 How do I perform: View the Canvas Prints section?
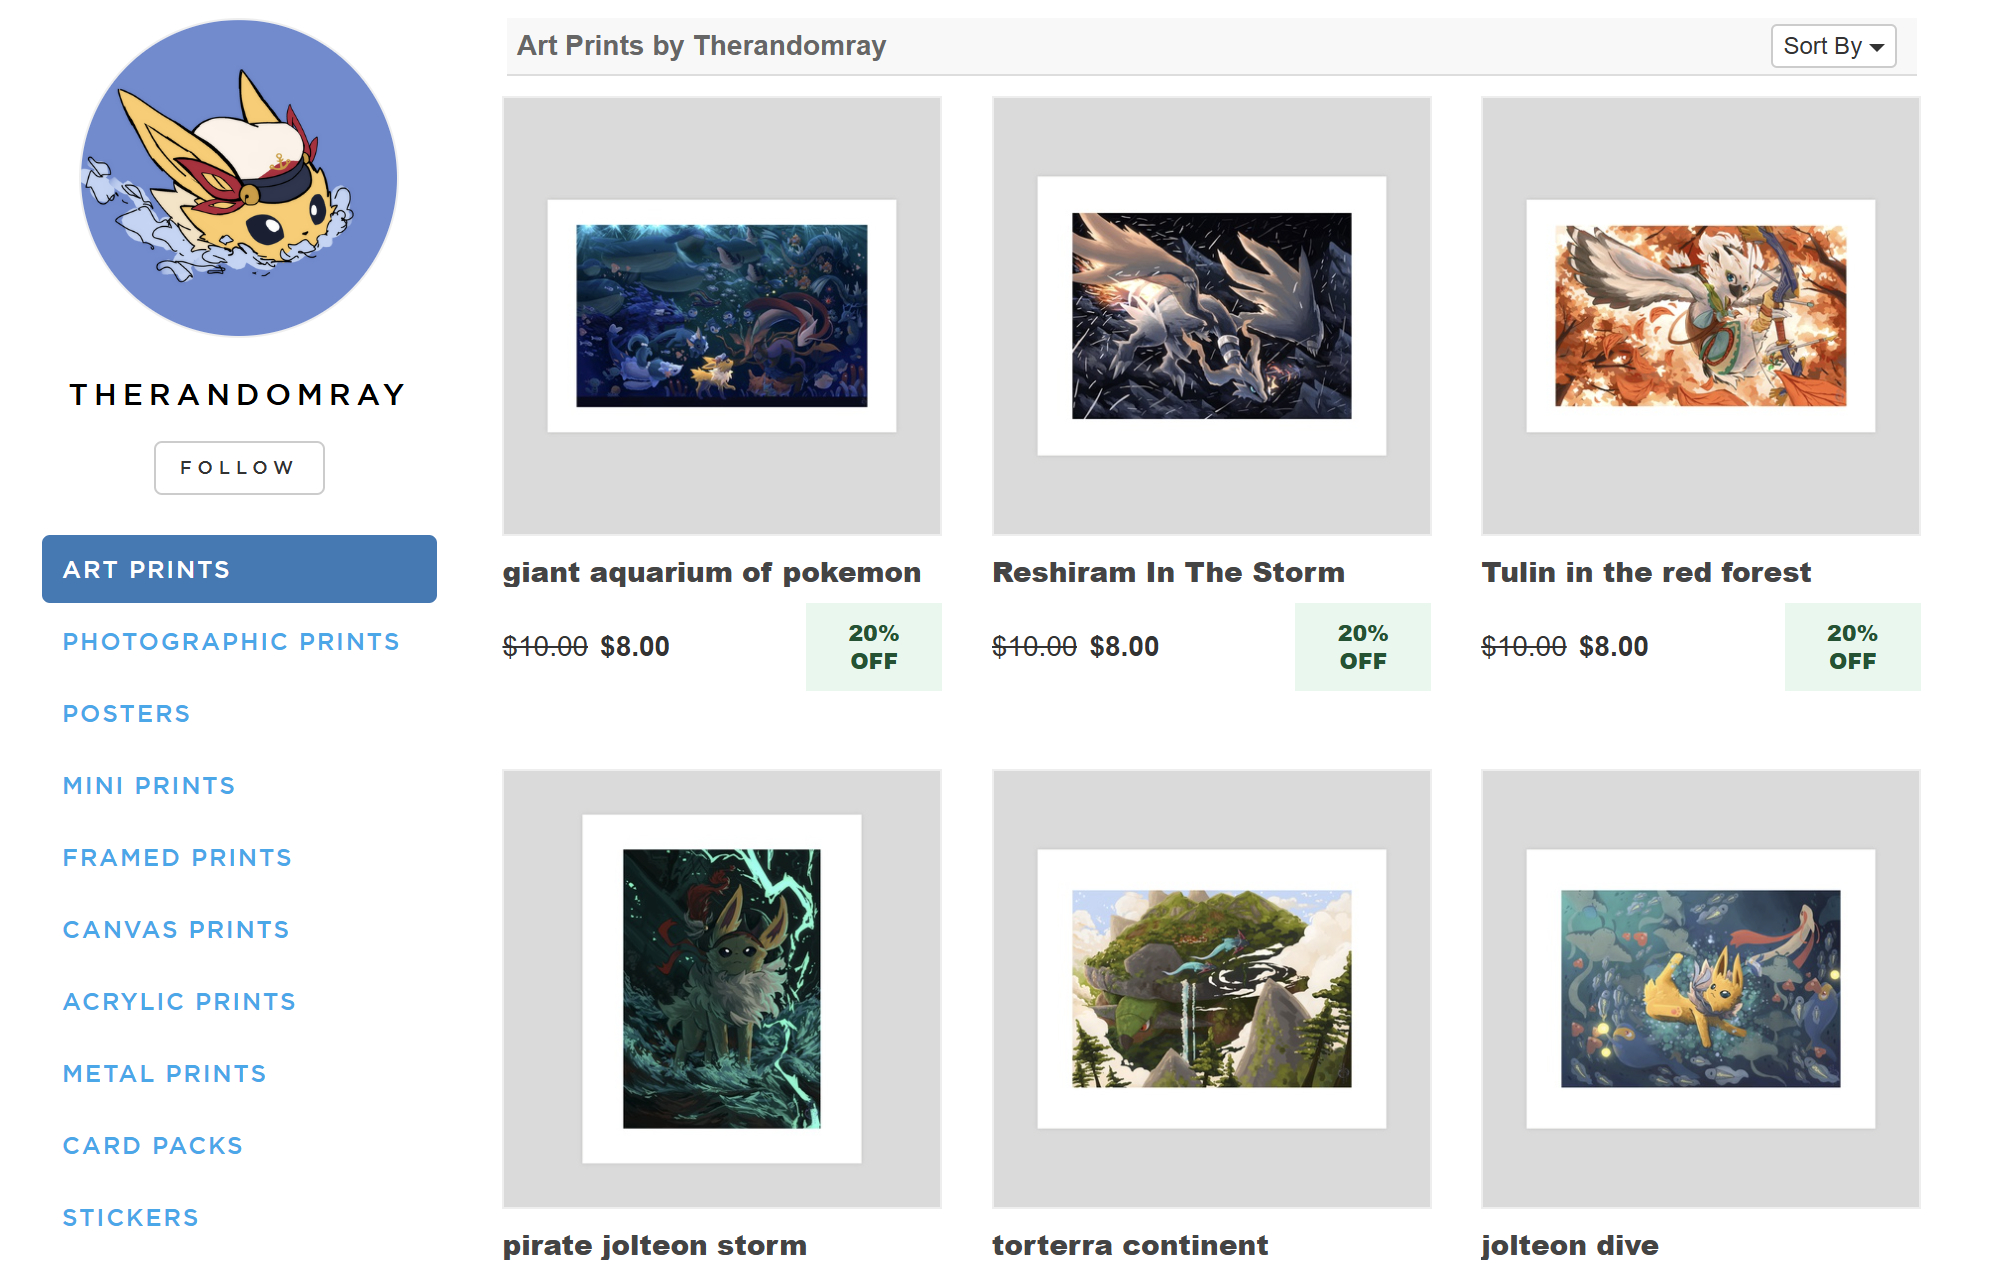(176, 930)
